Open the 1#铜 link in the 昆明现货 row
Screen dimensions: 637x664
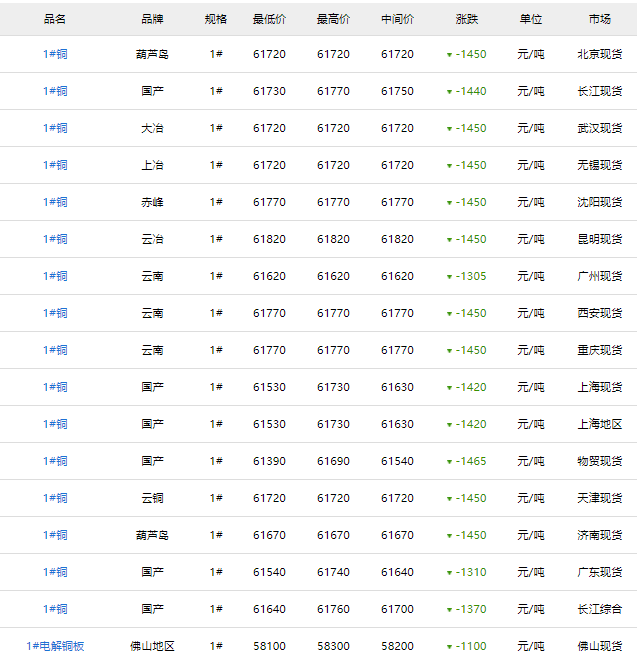pyautogui.click(x=55, y=239)
